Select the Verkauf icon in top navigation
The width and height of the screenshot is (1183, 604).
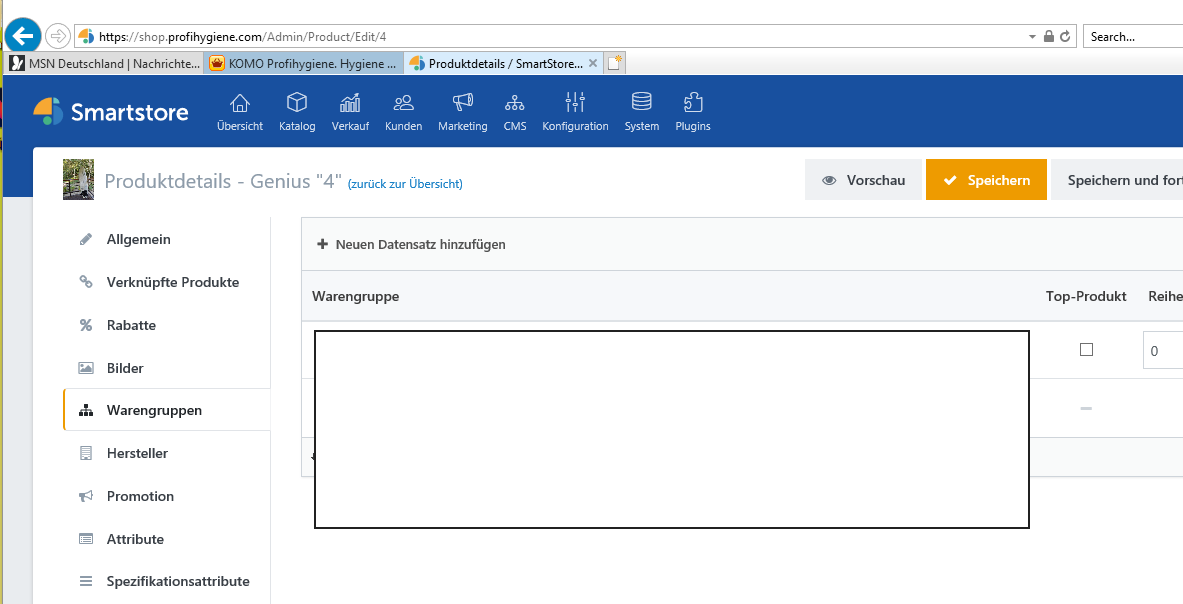point(349,103)
